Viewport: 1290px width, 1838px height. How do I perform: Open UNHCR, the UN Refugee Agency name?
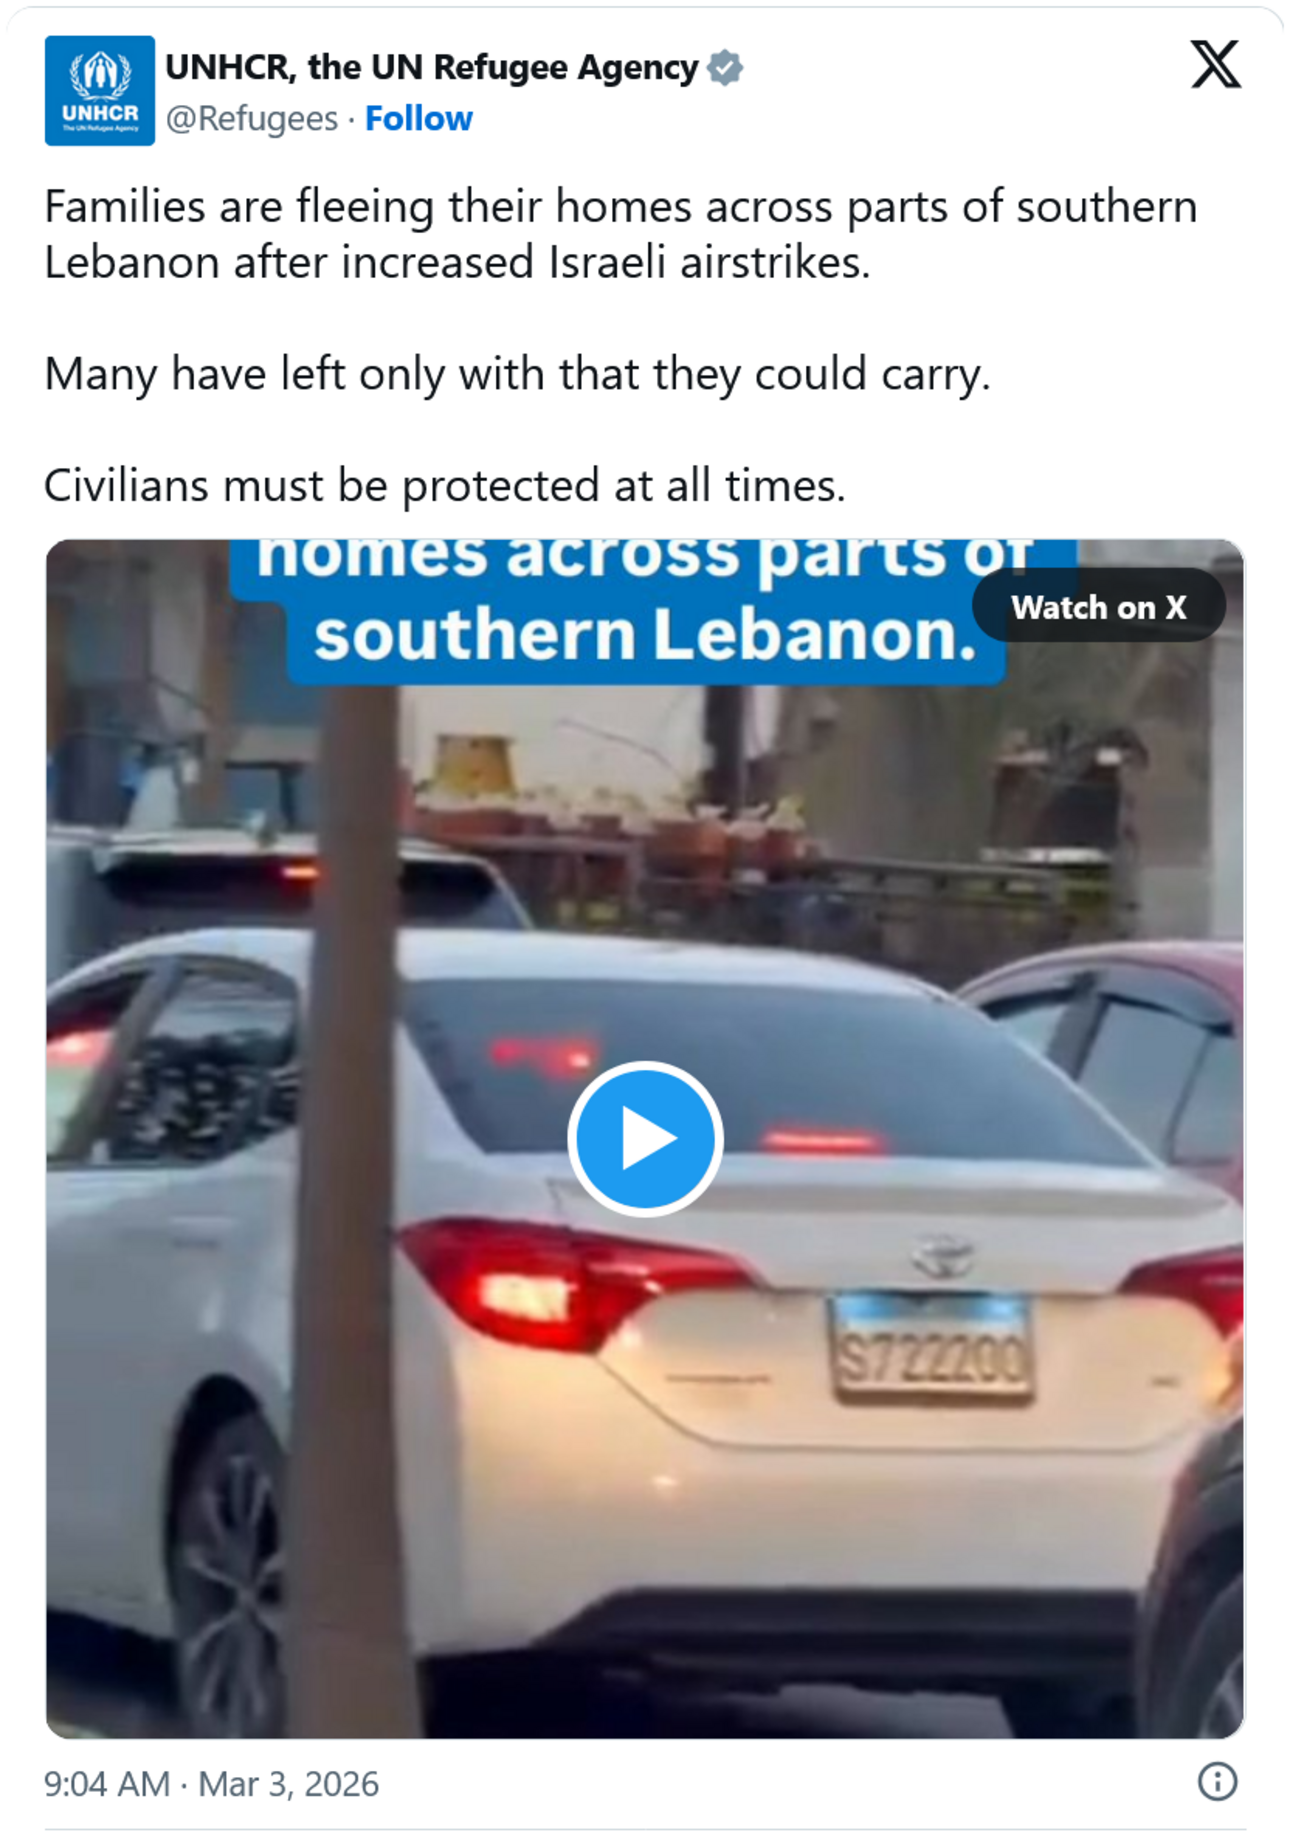click(432, 68)
